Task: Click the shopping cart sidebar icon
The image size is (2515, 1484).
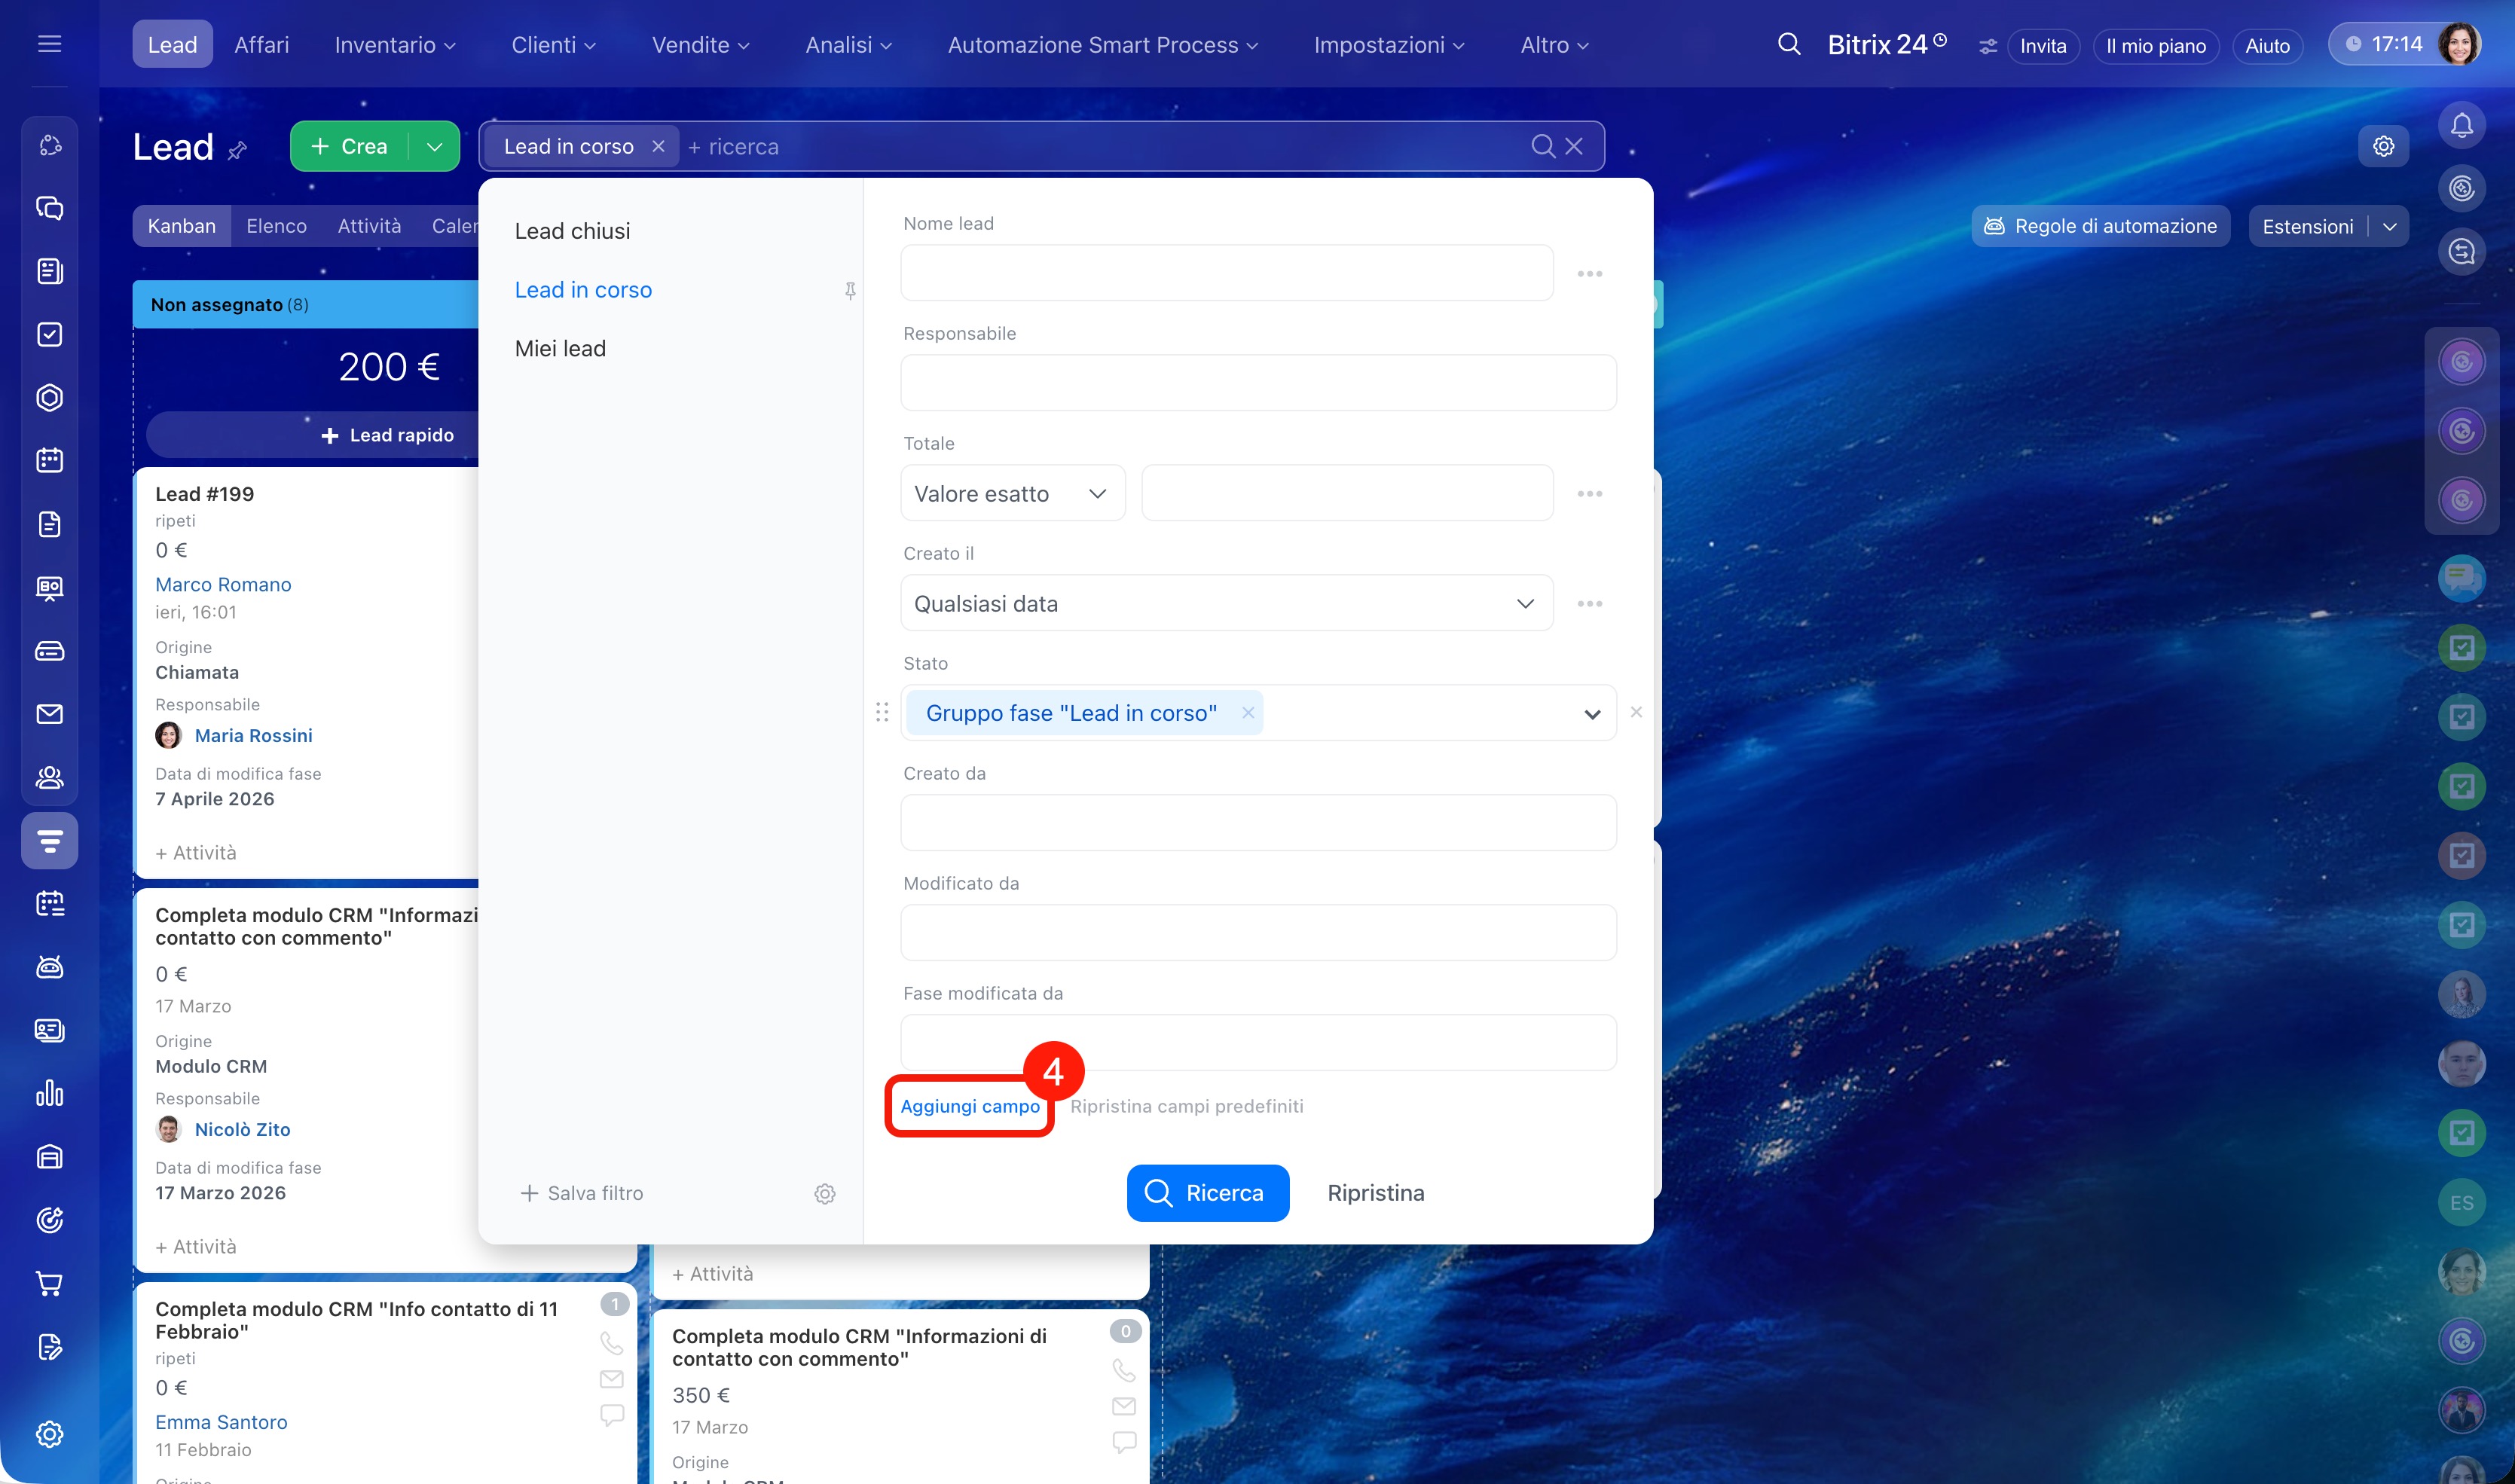Action: point(49,1283)
